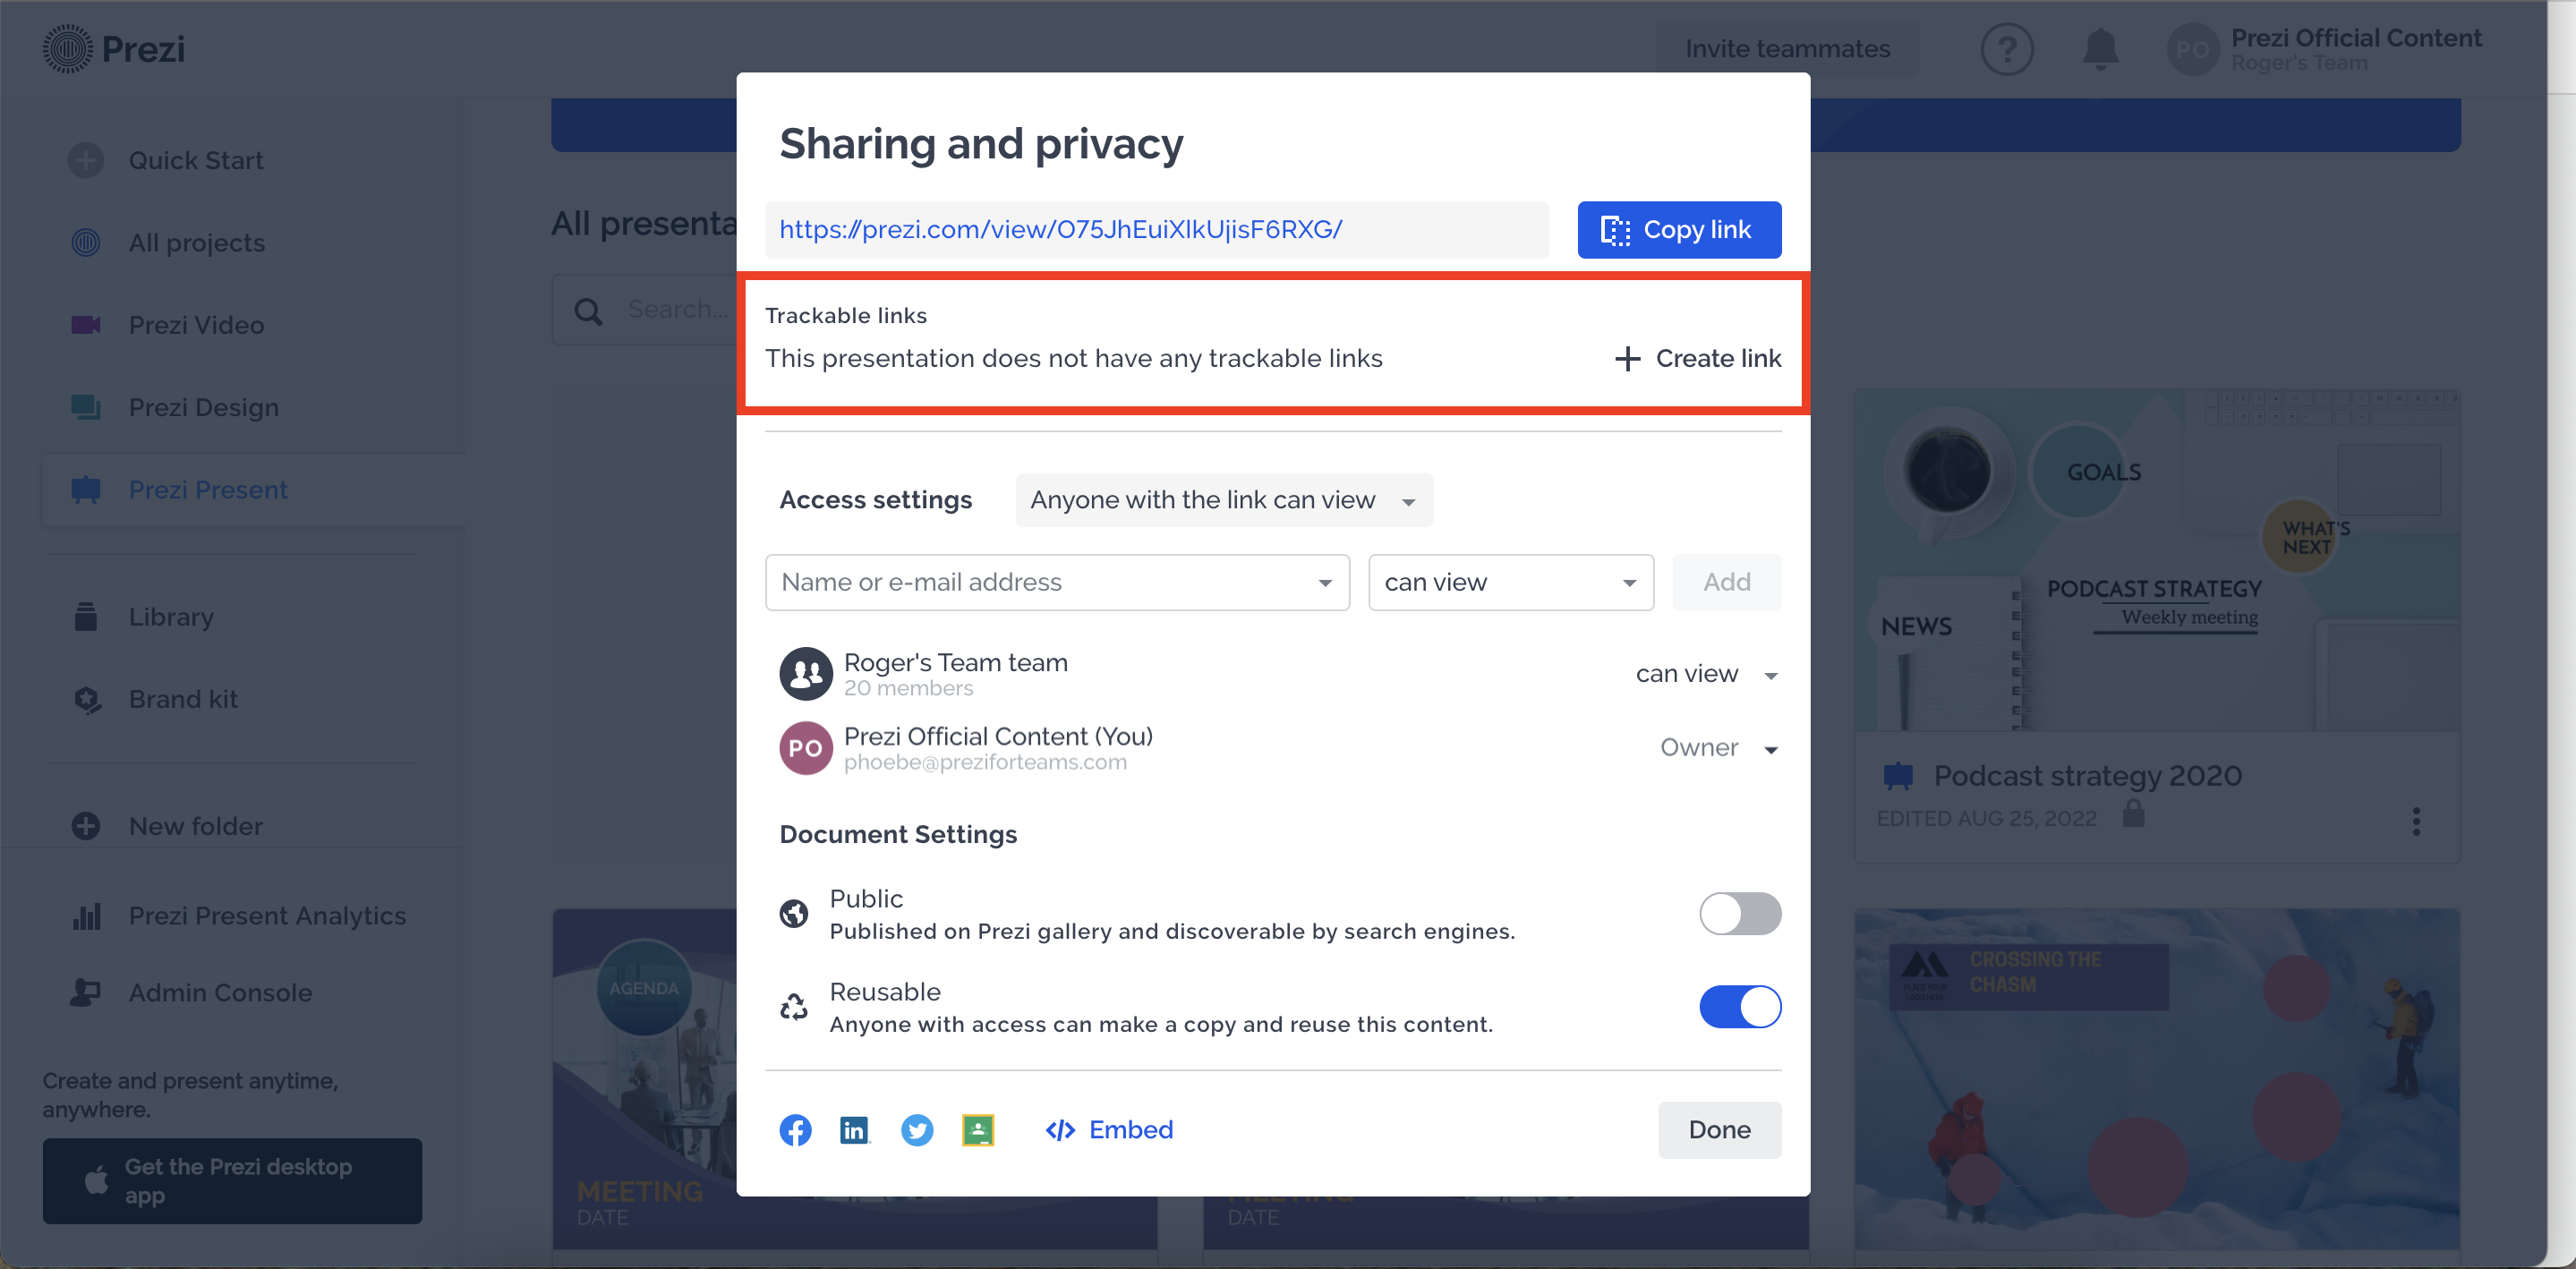The height and width of the screenshot is (1269, 2576).
Task: Click Name or e-mail address field
Action: tap(1057, 582)
